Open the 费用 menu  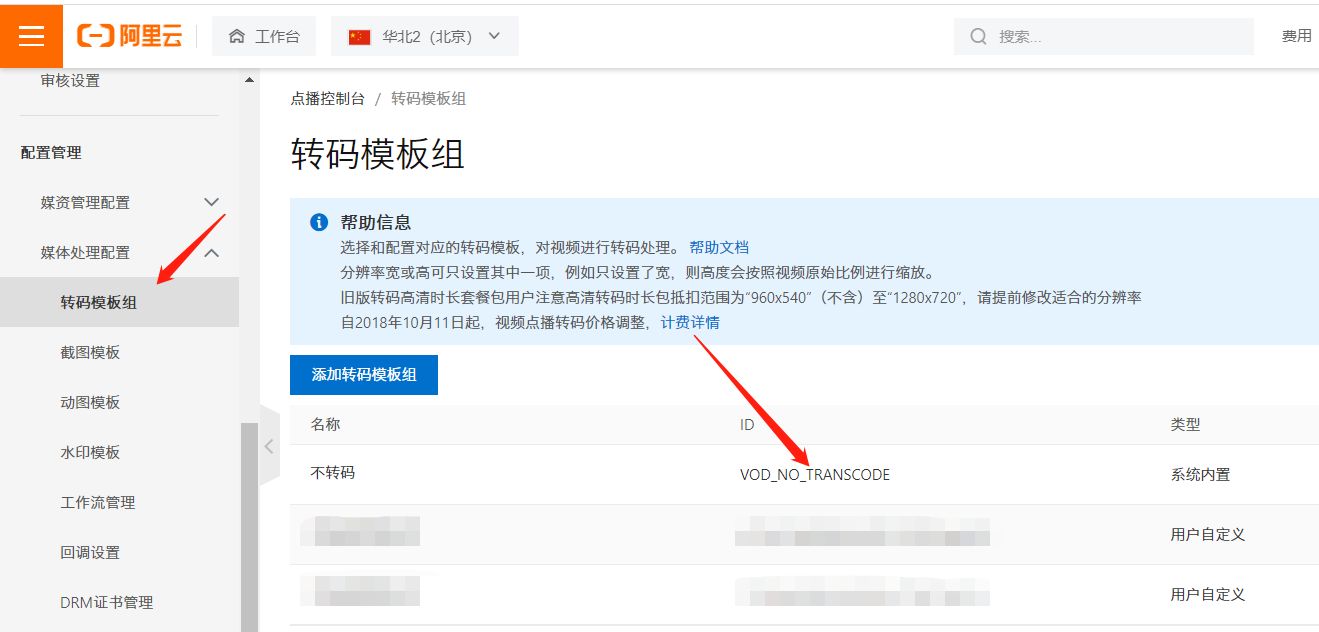click(x=1296, y=35)
